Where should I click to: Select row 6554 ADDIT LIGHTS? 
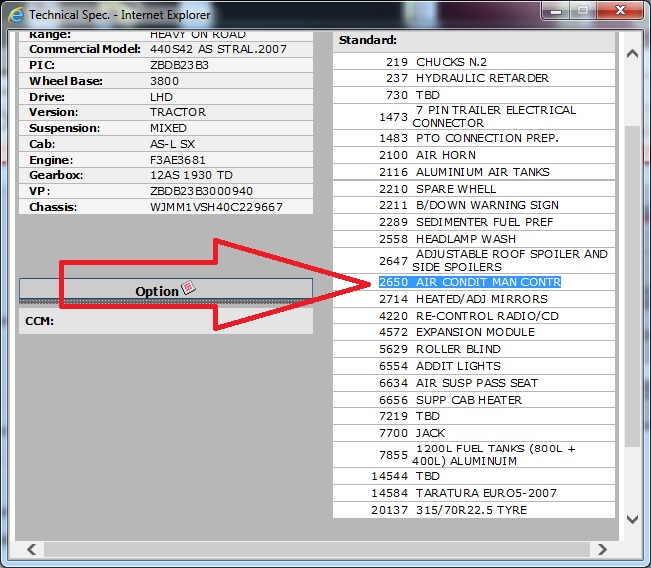click(474, 366)
